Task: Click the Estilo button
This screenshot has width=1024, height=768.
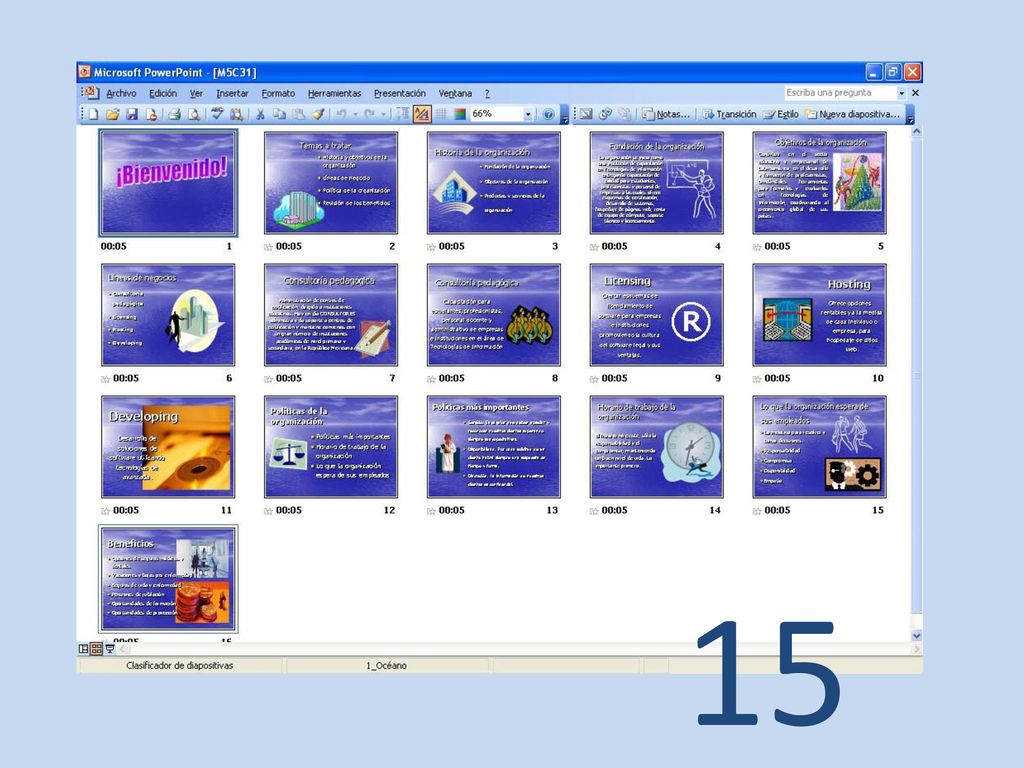Action: click(x=780, y=114)
